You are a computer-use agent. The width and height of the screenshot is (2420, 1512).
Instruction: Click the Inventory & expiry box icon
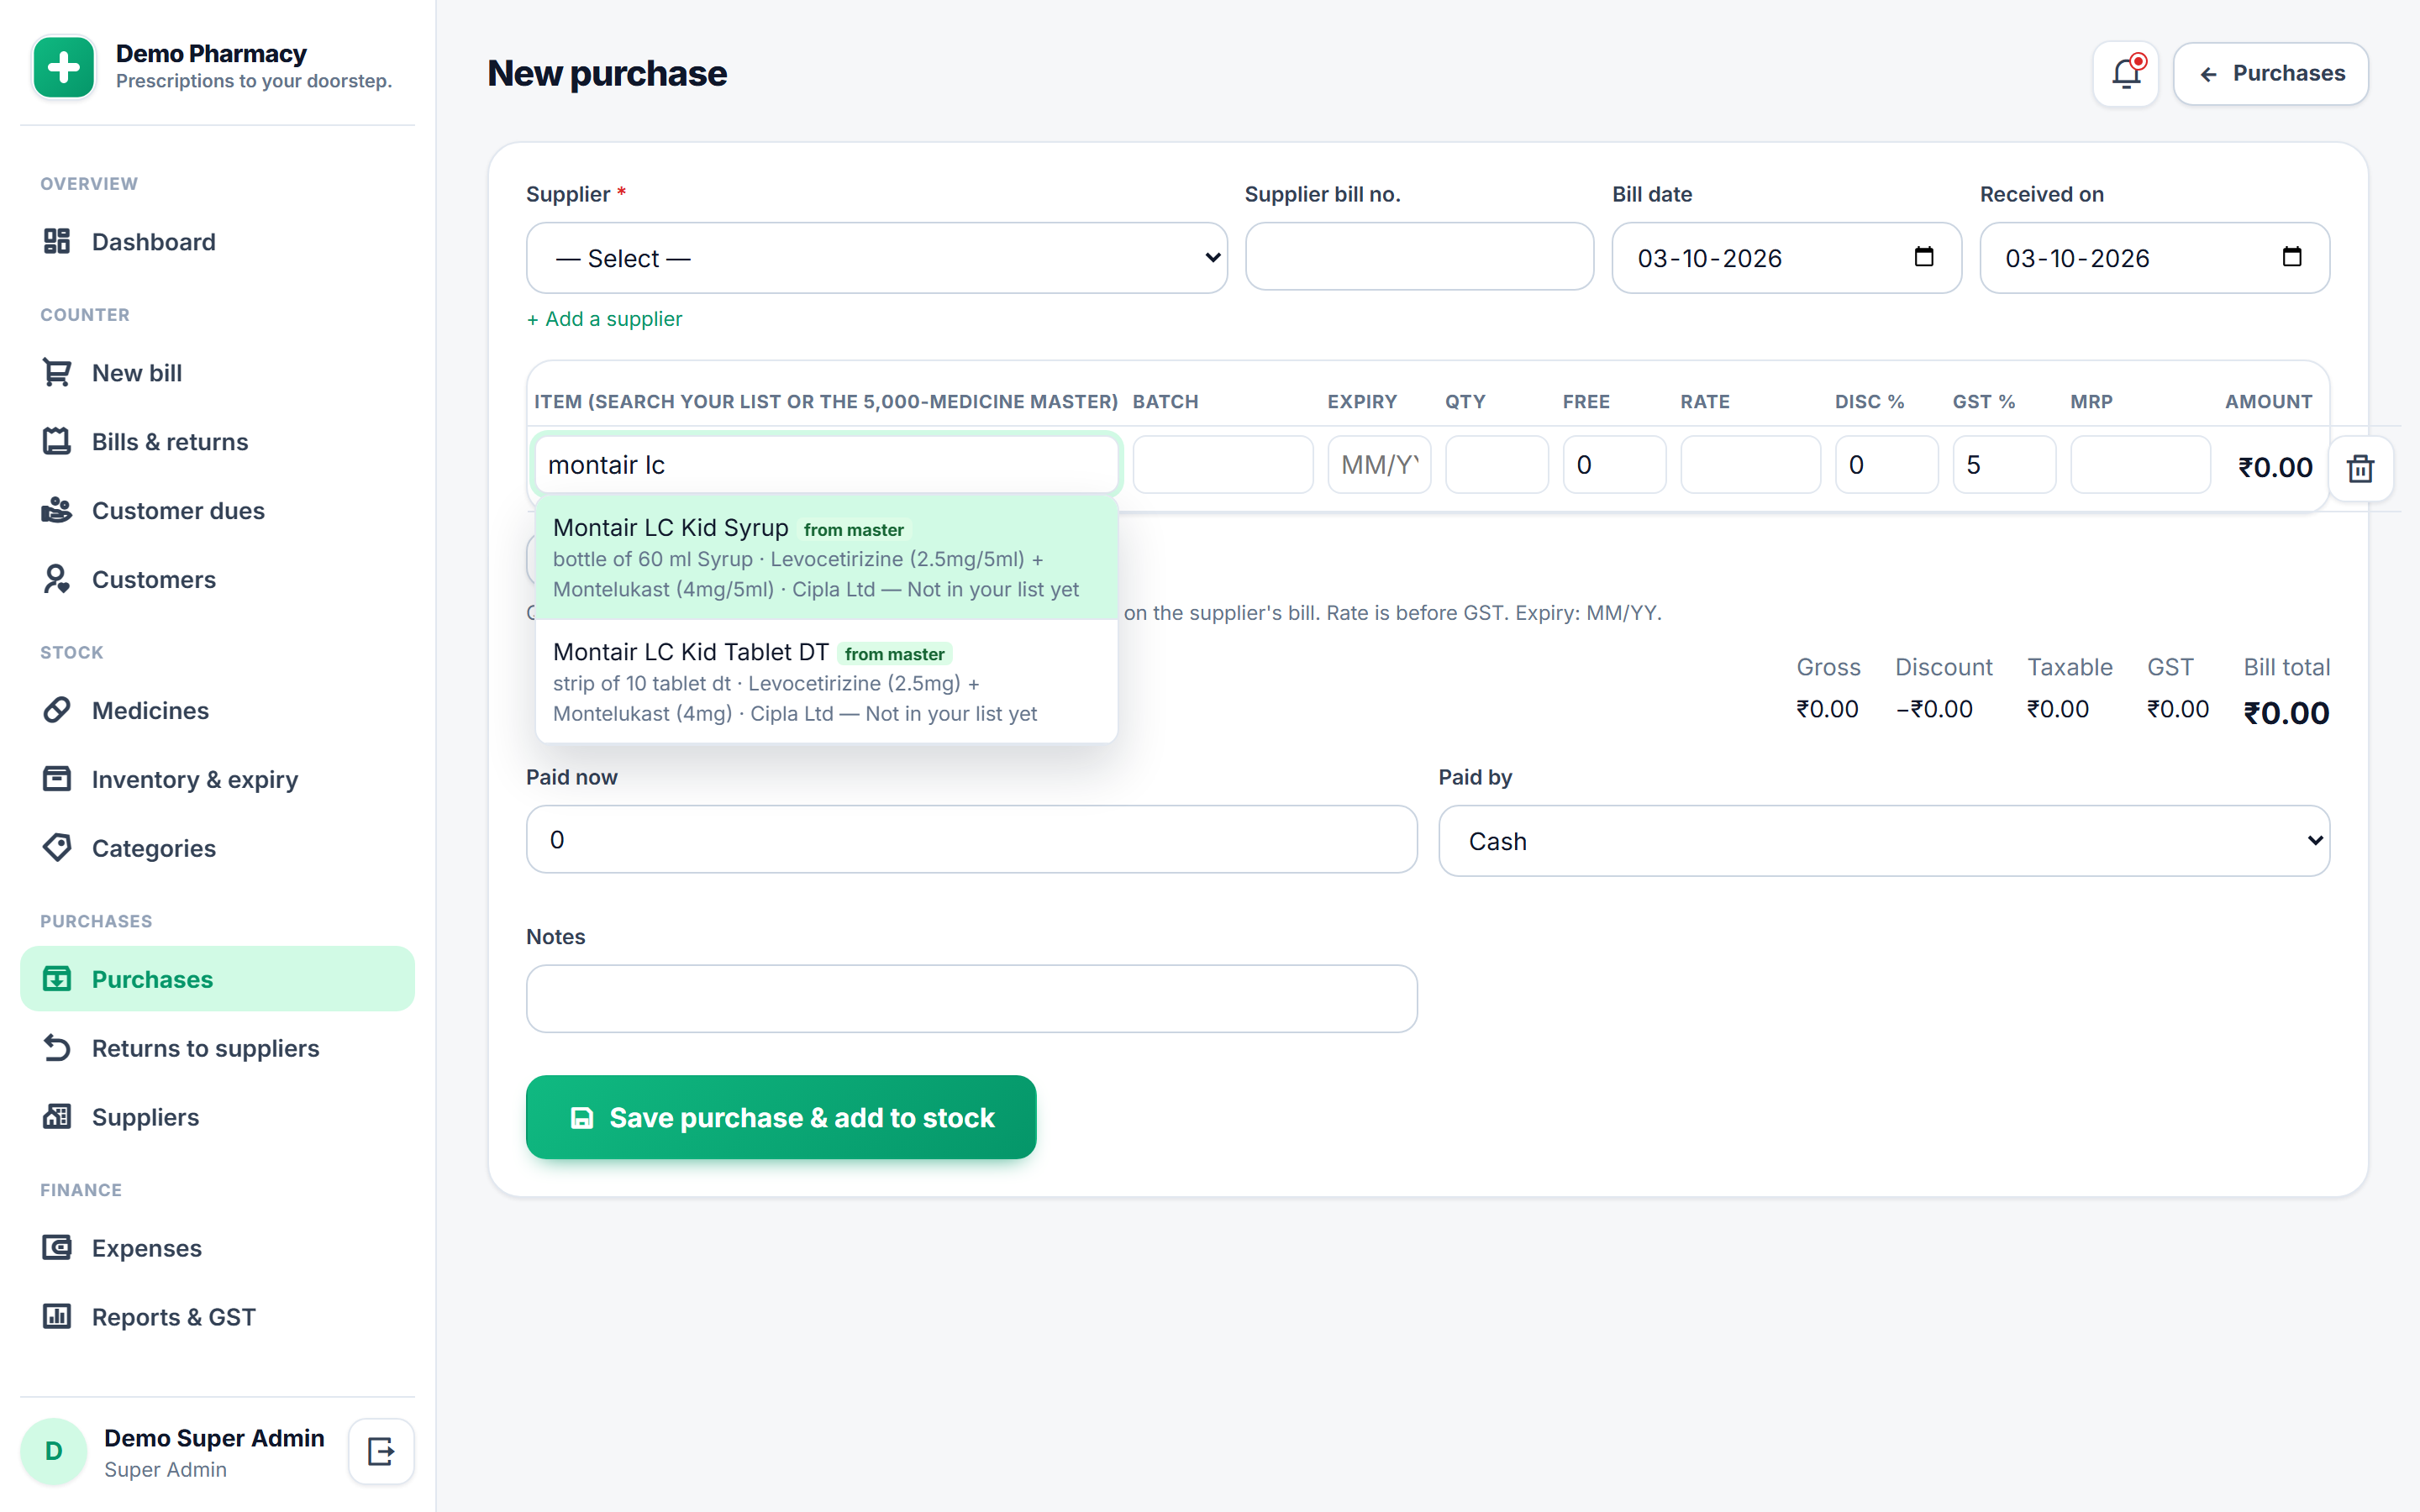pos(57,779)
